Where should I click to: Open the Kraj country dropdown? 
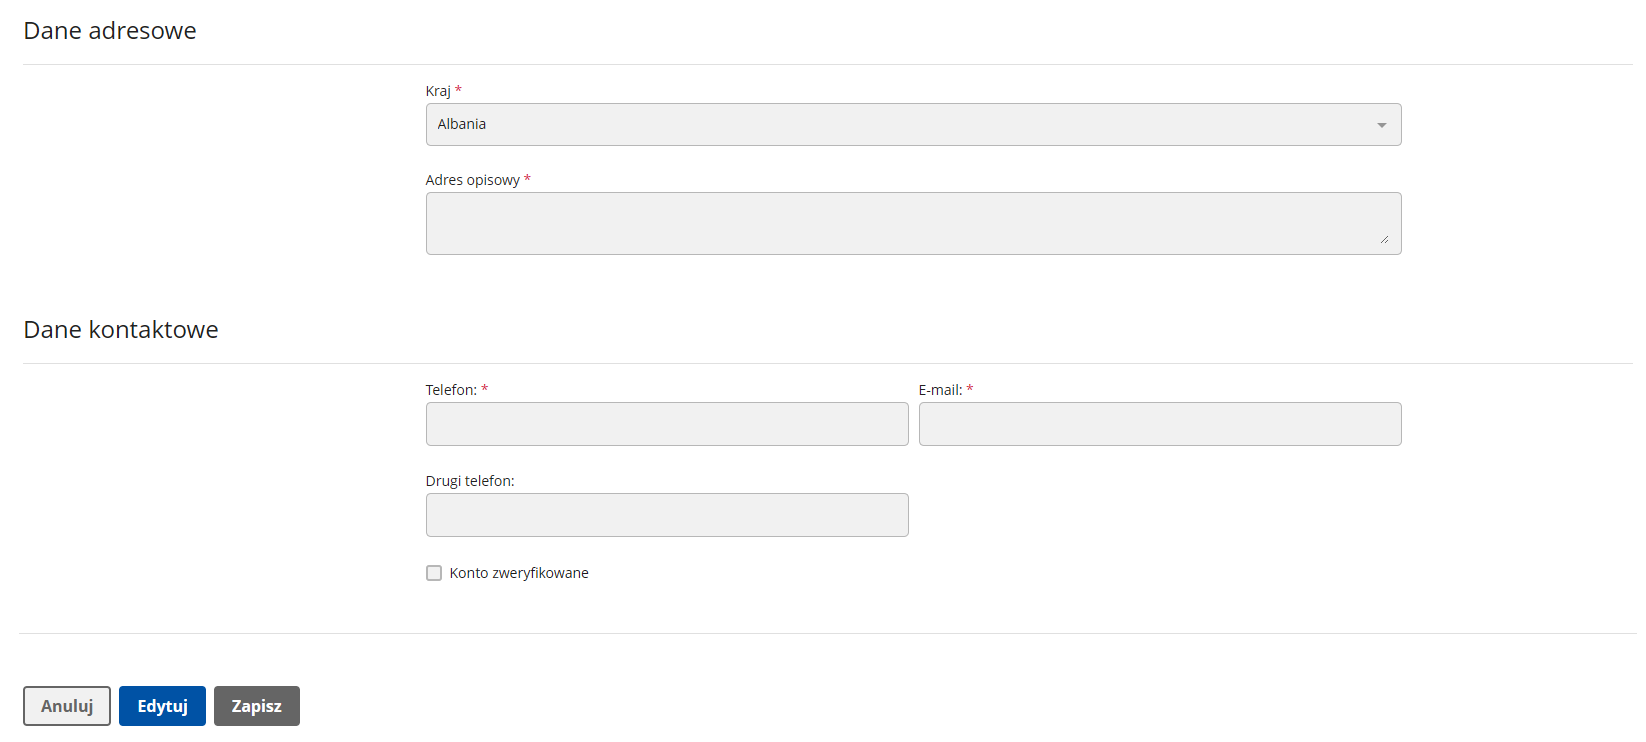(x=912, y=125)
